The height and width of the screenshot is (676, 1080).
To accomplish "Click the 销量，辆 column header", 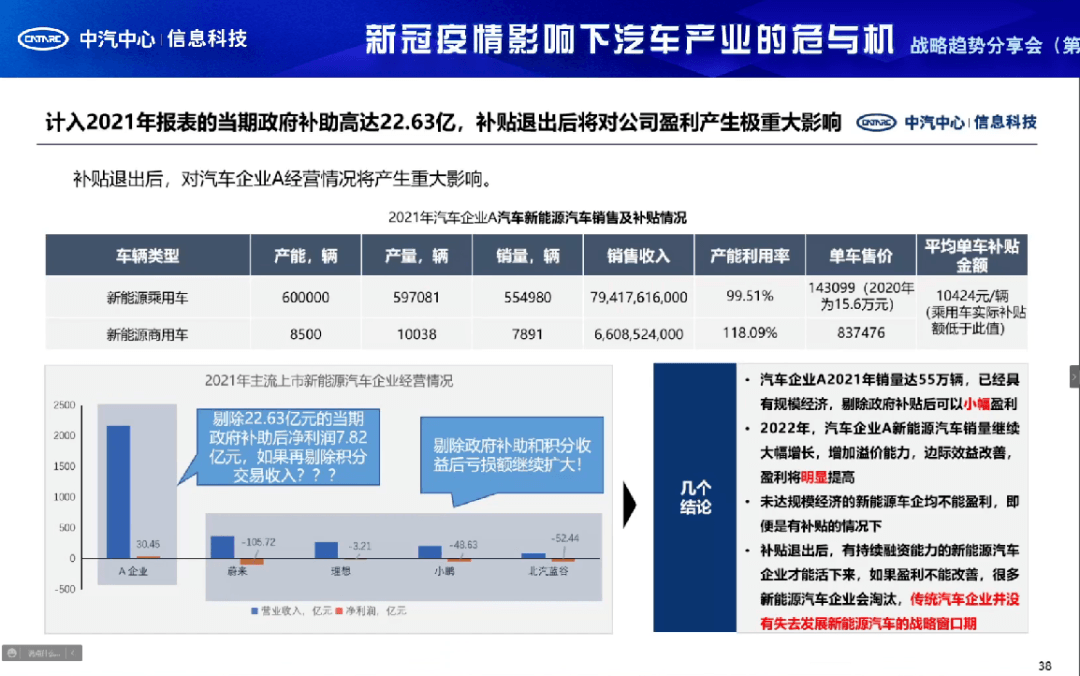I will [528, 256].
